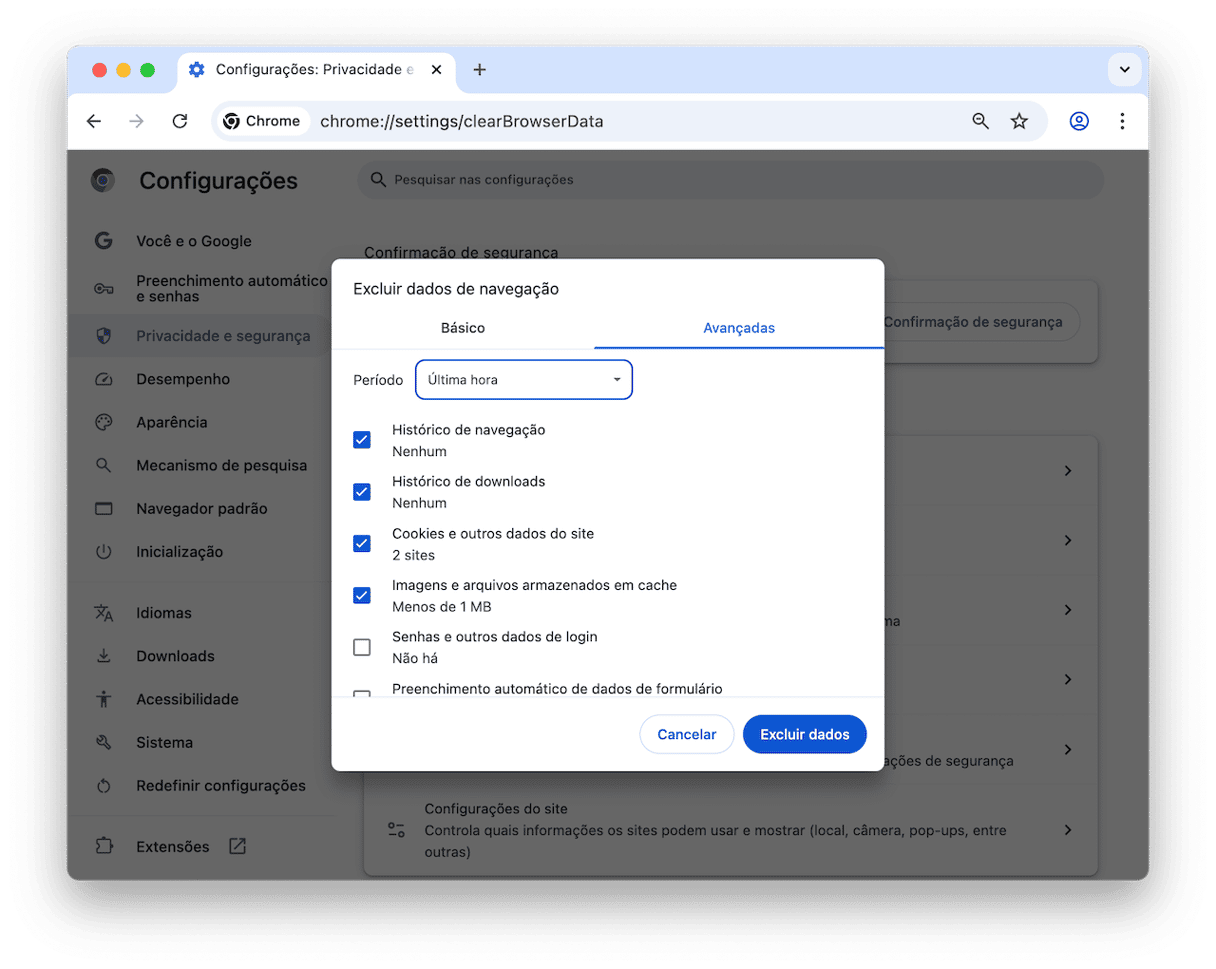Open the Chrome three-dot menu
This screenshot has width=1216, height=969.
(1122, 121)
